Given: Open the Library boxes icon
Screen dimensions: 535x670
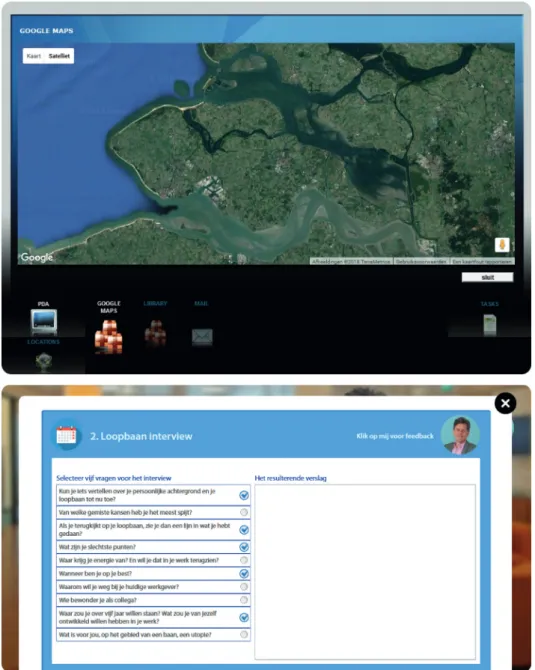Looking at the screenshot, I should pos(156,333).
